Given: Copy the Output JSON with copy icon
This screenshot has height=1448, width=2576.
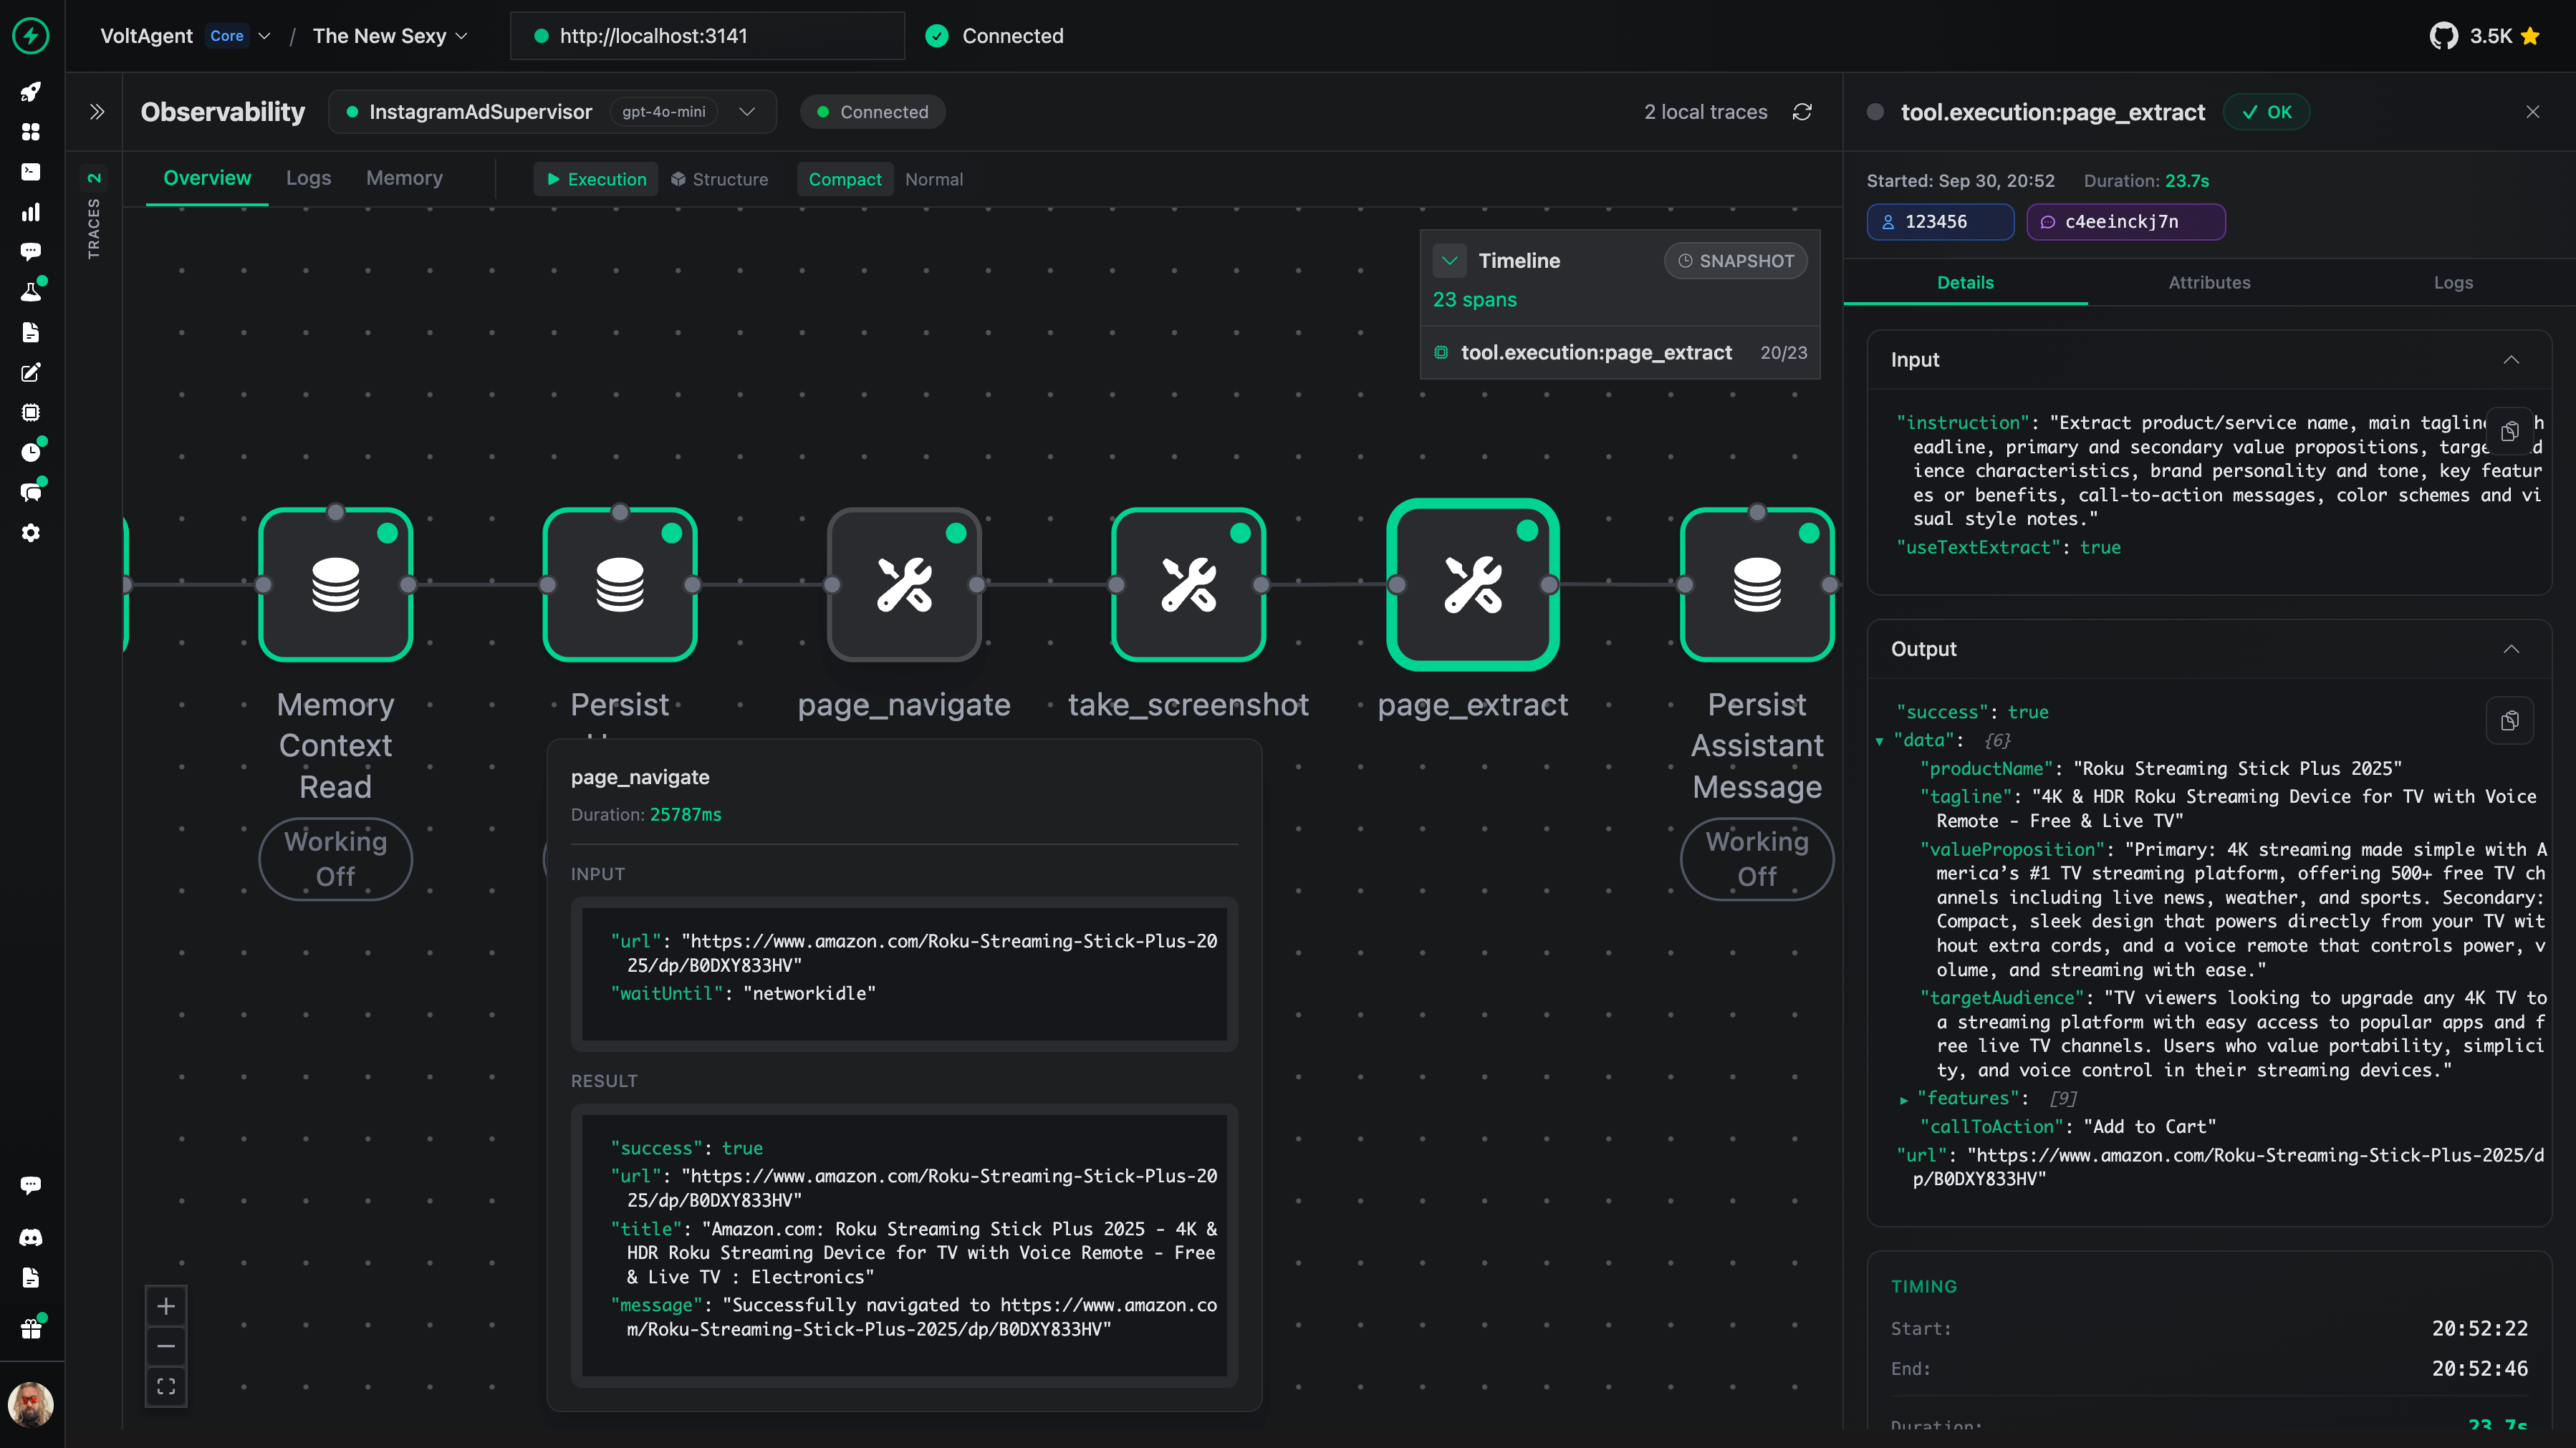Looking at the screenshot, I should pos(2509,721).
